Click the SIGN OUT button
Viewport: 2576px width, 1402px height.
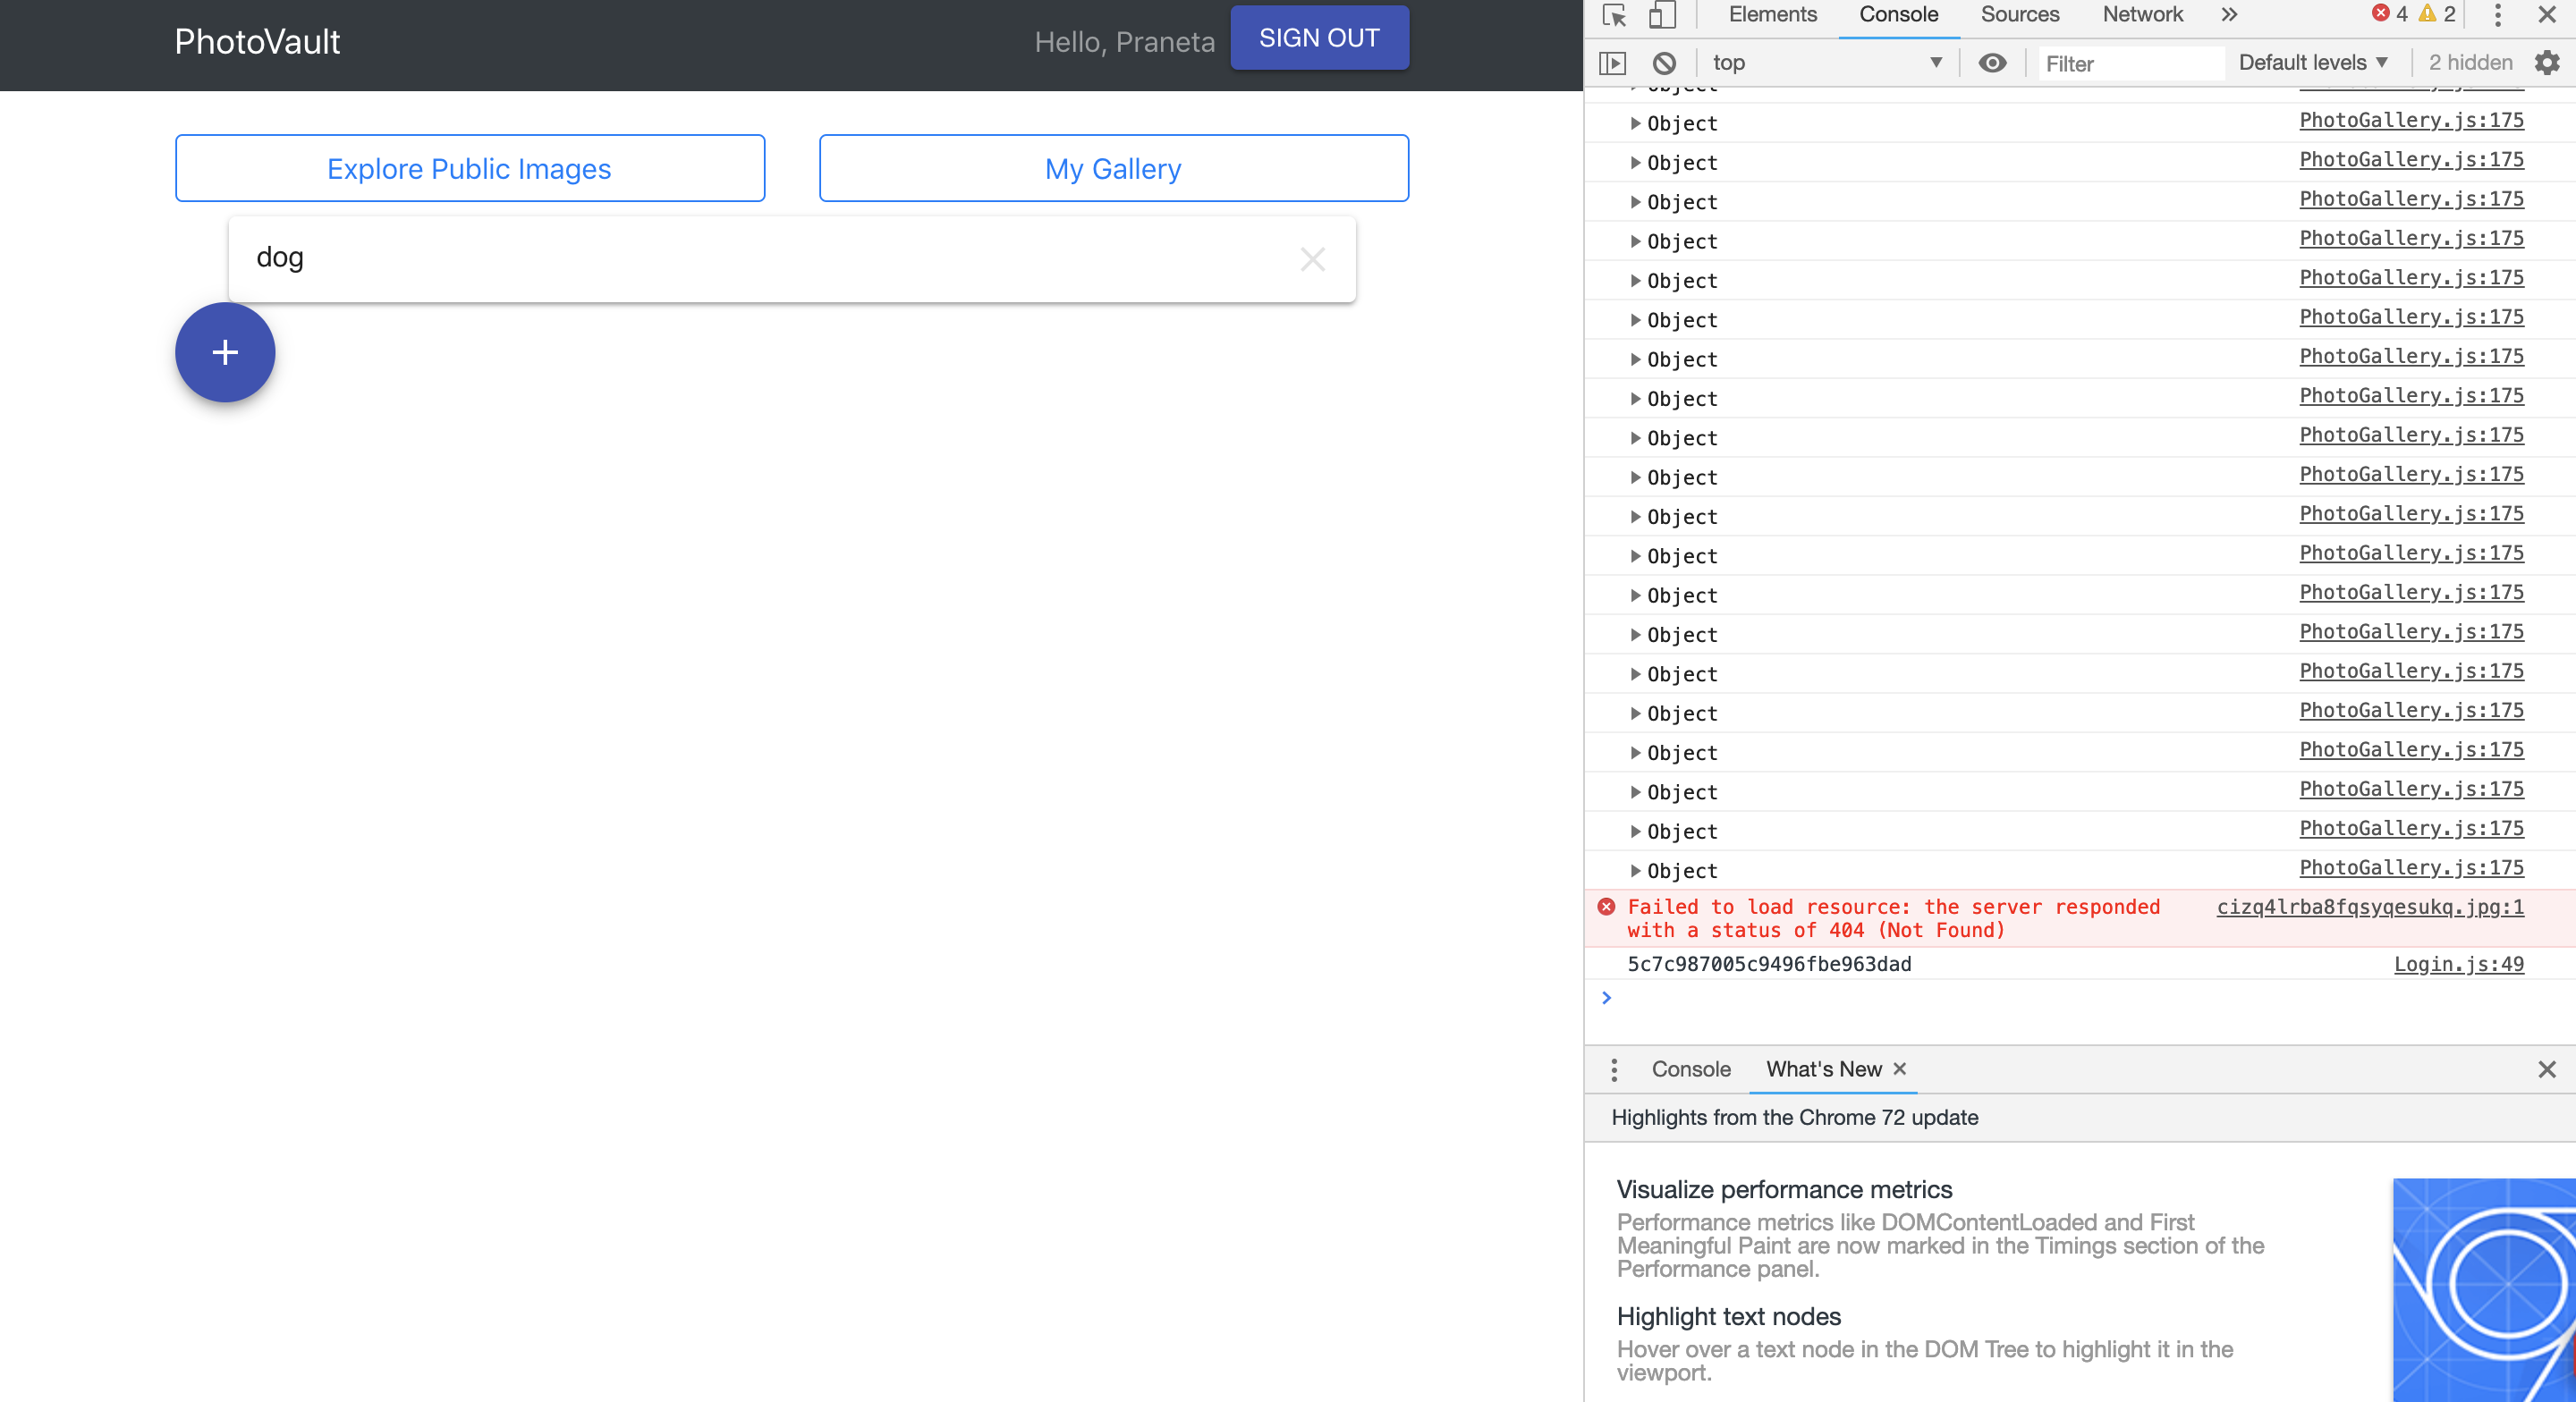tap(1318, 37)
